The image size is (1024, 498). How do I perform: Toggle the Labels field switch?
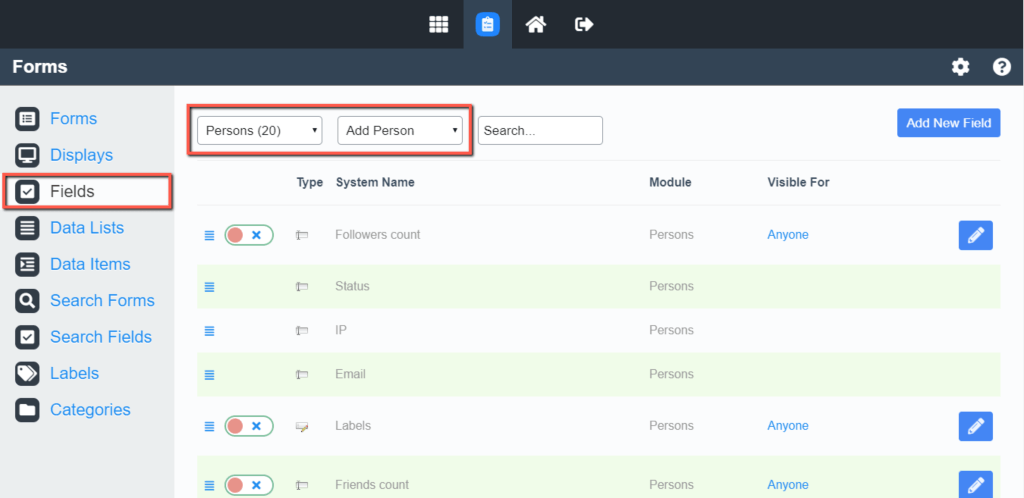249,426
